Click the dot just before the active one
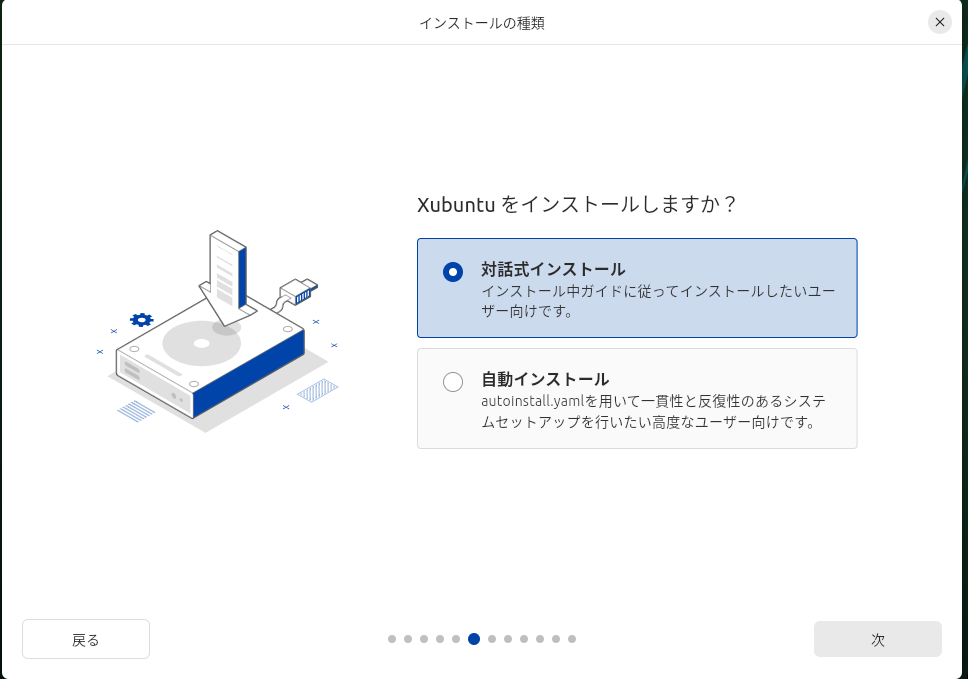Viewport: 968px width, 679px height. coord(456,639)
